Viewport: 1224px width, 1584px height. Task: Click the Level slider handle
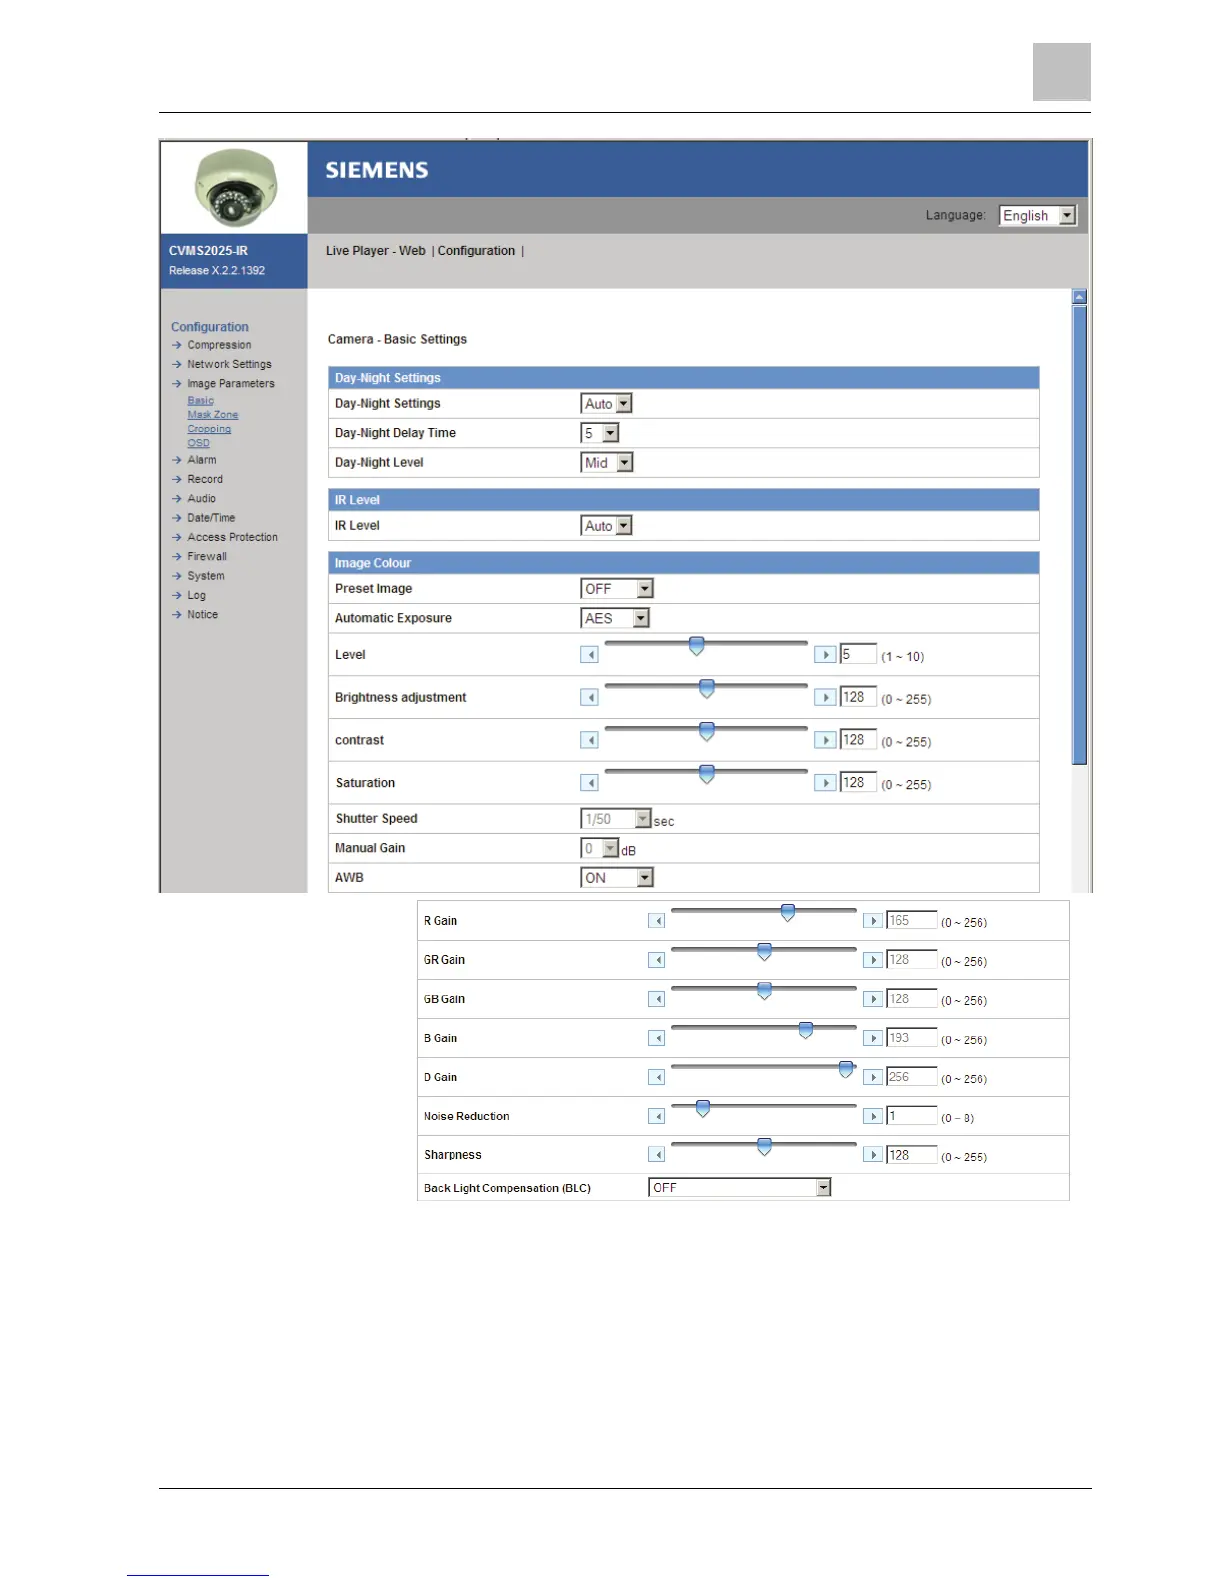[697, 646]
